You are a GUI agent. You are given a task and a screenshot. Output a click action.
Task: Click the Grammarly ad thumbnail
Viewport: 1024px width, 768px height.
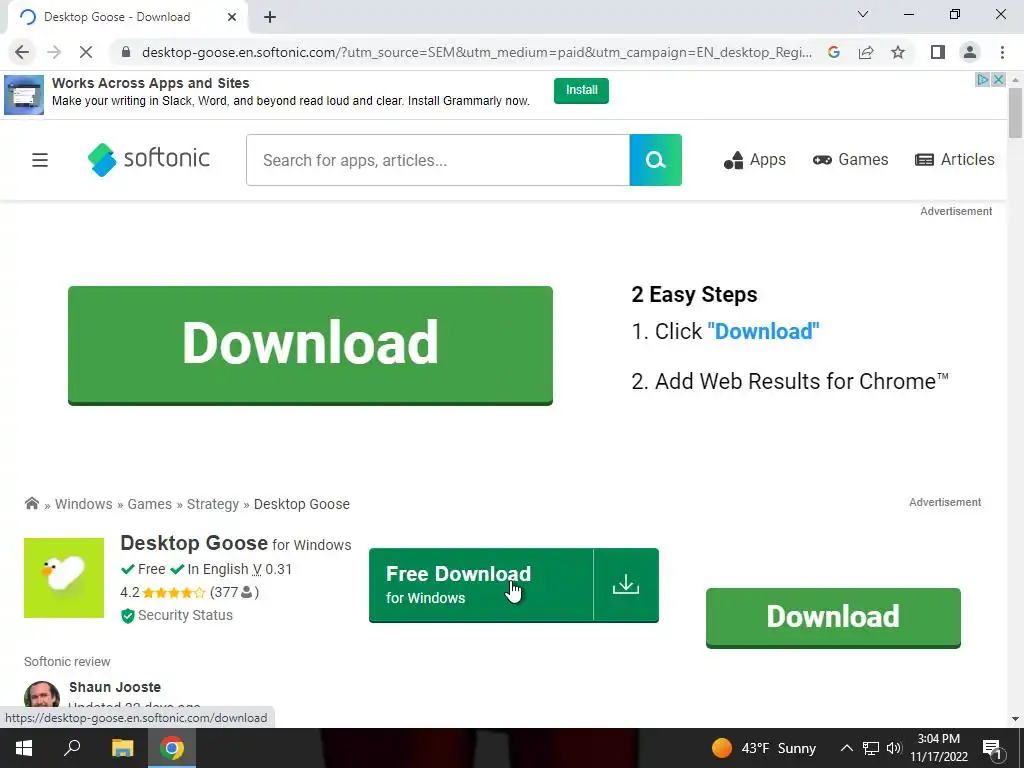pos(24,95)
